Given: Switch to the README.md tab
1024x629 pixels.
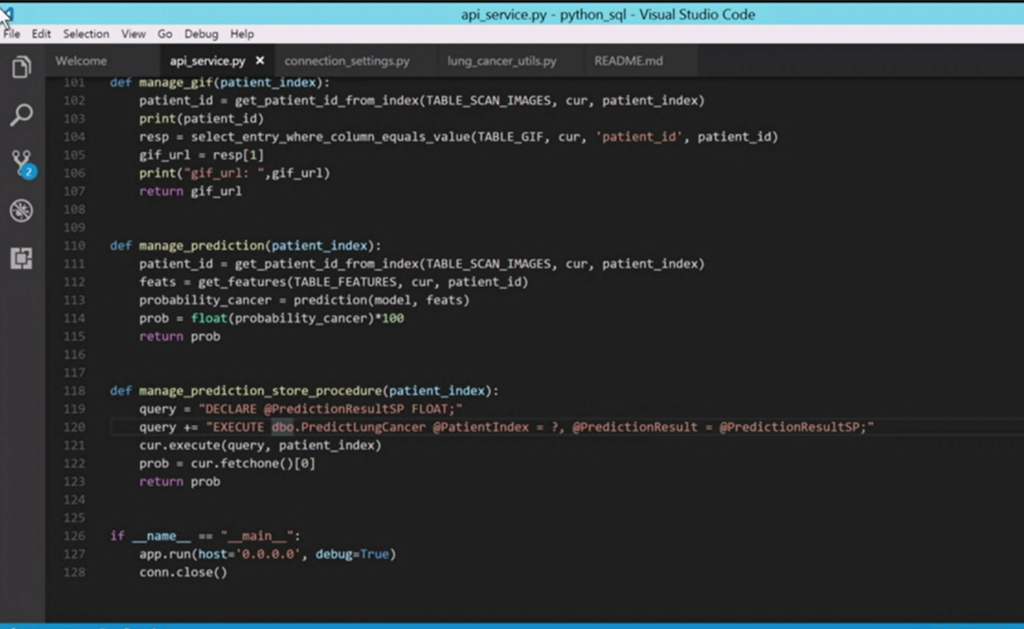Looking at the screenshot, I should (x=628, y=61).
